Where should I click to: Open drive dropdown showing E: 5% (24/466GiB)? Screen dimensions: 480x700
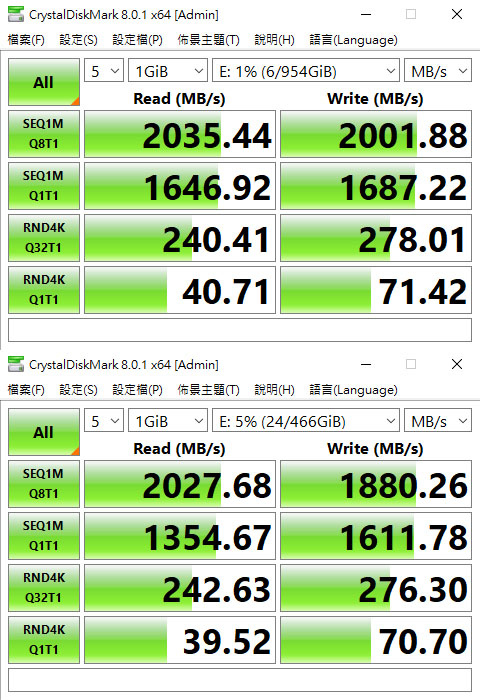[x=306, y=421]
